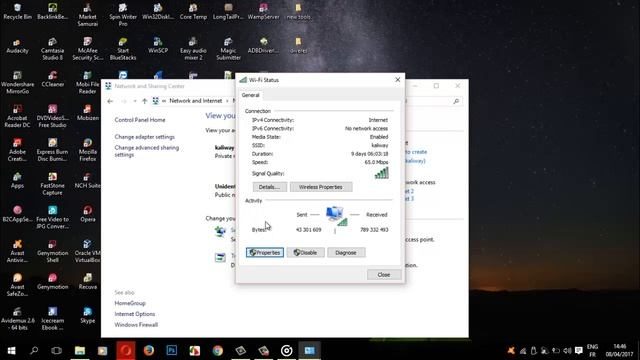This screenshot has width=640, height=360.
Task: Launch Opera from the desktop icon
Action: 87,214
